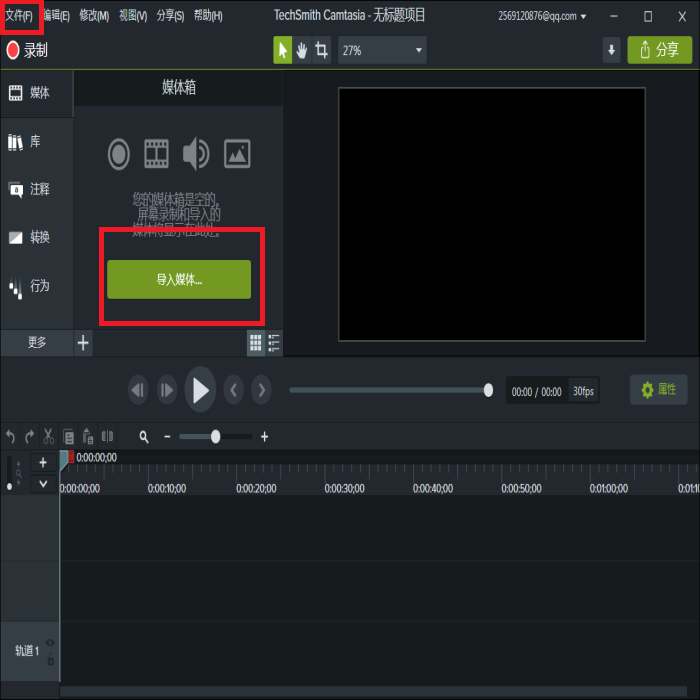The width and height of the screenshot is (700, 700).
Task: Zoom out timeline with minus button
Action: [x=167, y=437]
